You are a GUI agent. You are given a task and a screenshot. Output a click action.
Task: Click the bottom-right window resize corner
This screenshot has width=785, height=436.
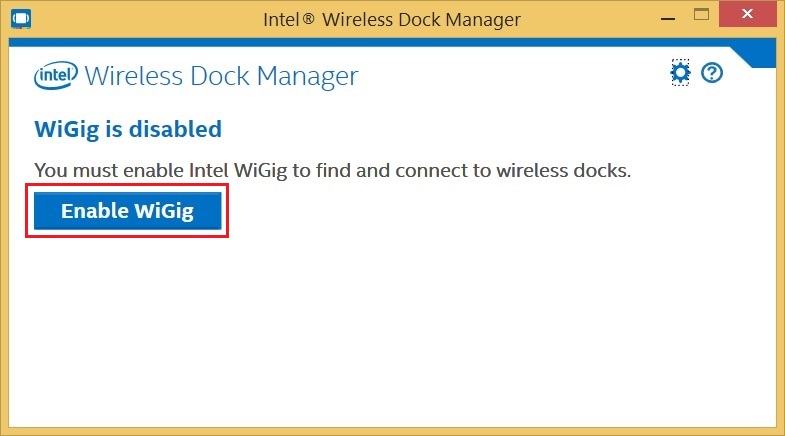tap(781, 432)
